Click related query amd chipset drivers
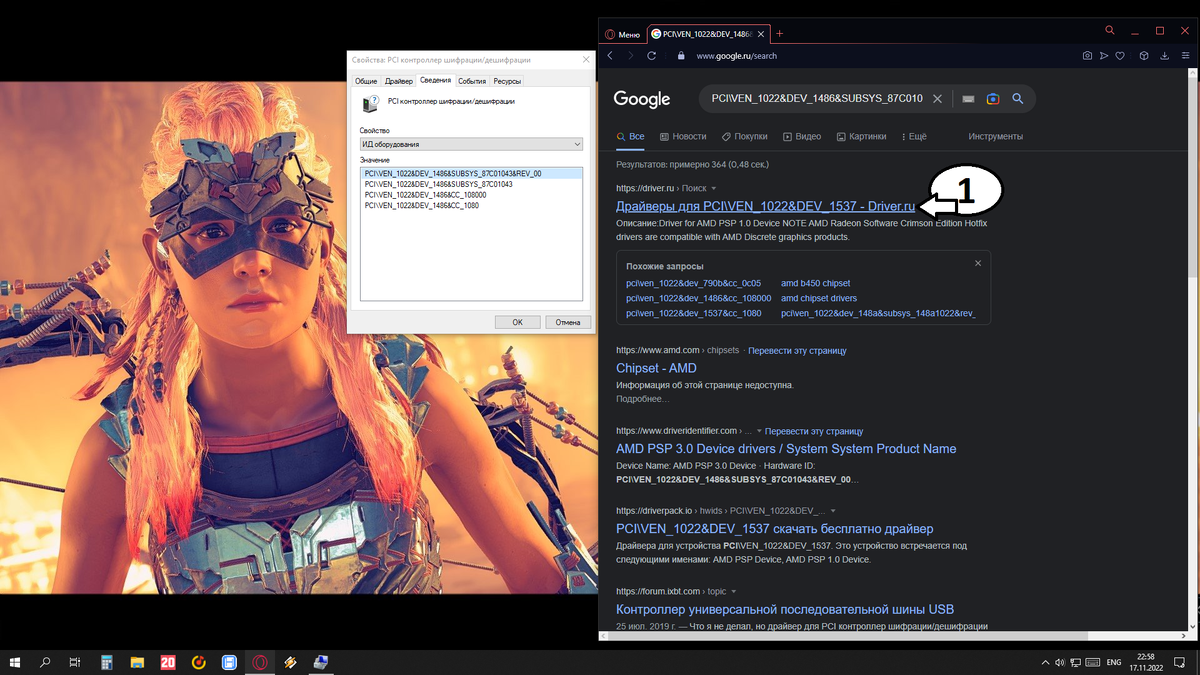The height and width of the screenshot is (675, 1200). pyautogui.click(x=819, y=298)
